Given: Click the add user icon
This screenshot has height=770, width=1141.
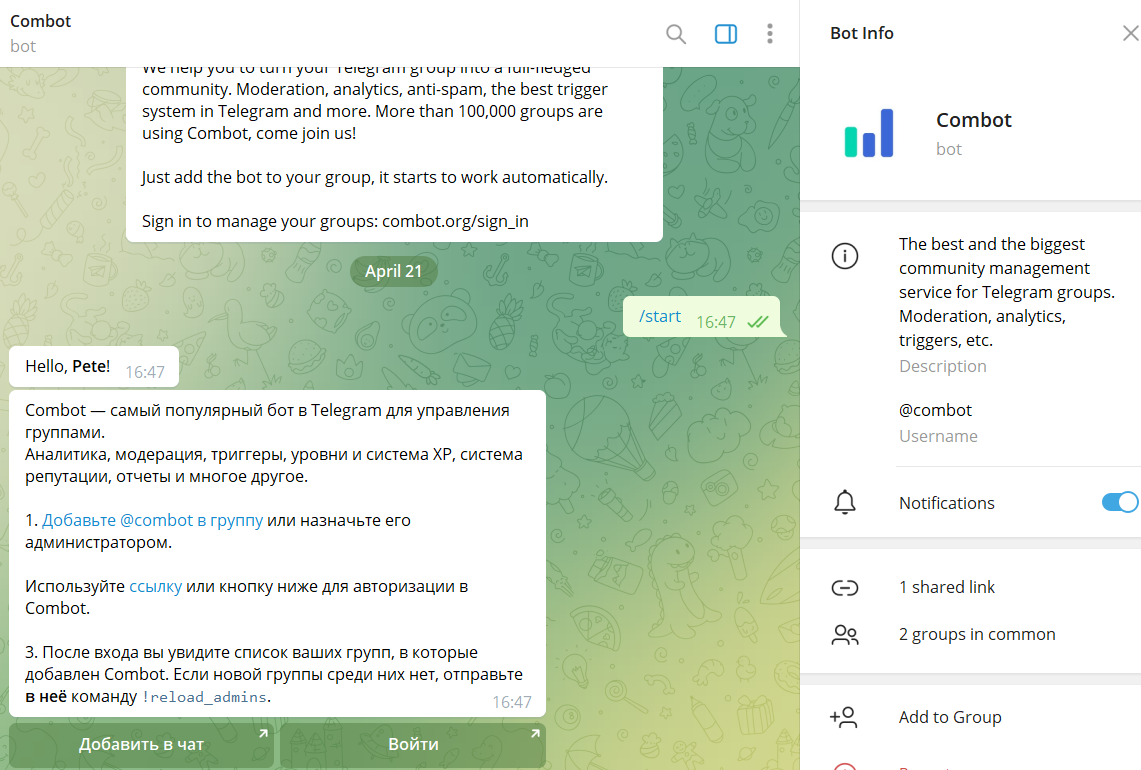Looking at the screenshot, I should tap(844, 718).
